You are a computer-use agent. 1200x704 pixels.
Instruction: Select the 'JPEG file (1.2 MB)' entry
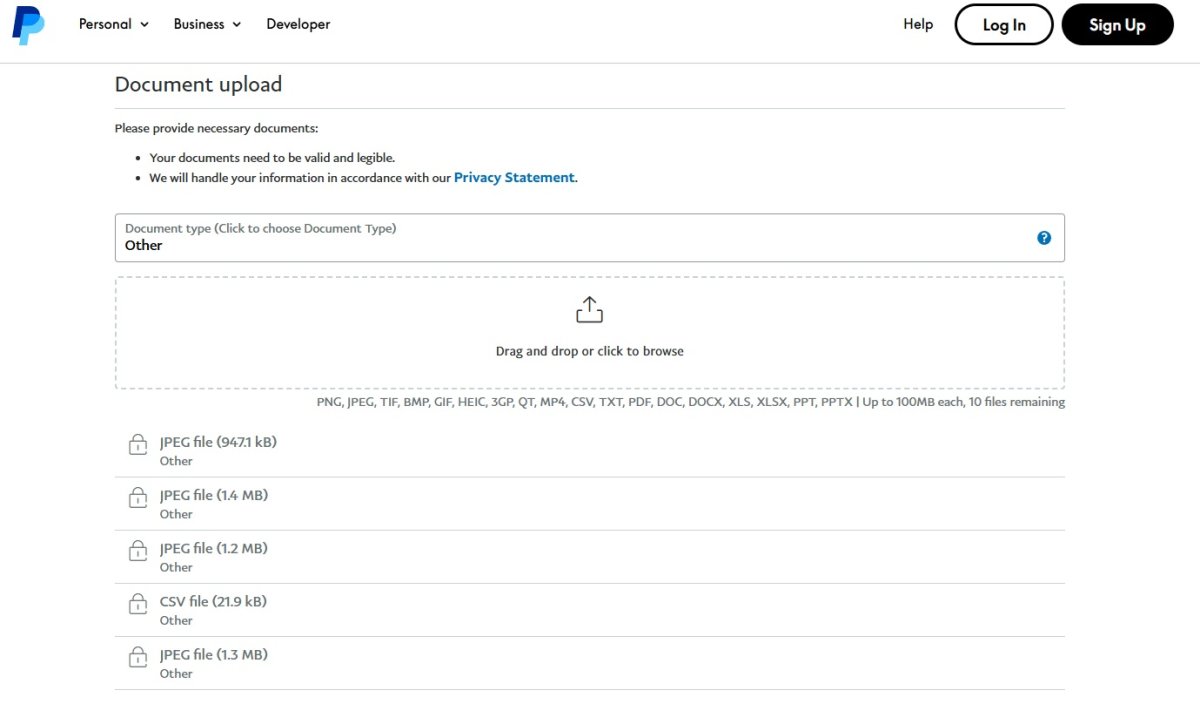(x=590, y=557)
